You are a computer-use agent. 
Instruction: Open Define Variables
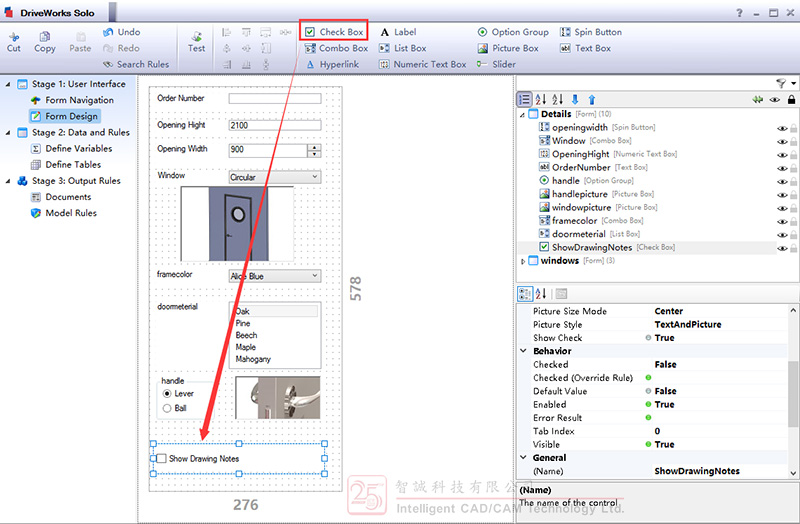(79, 148)
